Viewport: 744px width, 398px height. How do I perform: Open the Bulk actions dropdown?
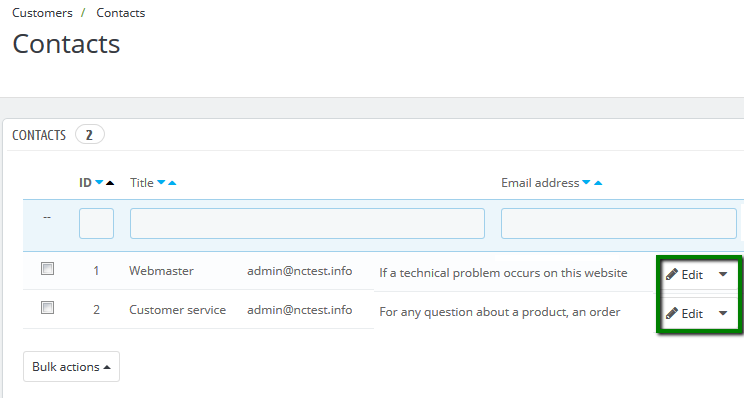71,367
